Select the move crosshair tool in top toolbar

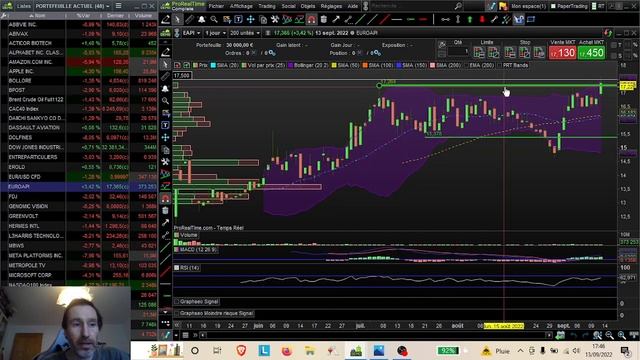(x=251, y=19)
